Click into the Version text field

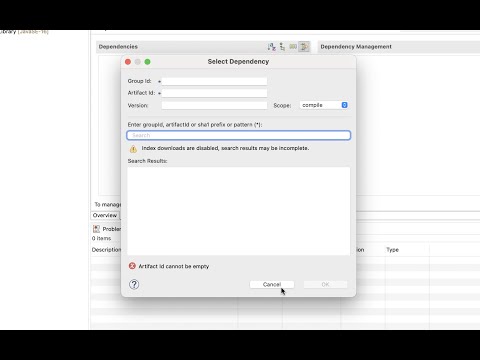click(214, 105)
